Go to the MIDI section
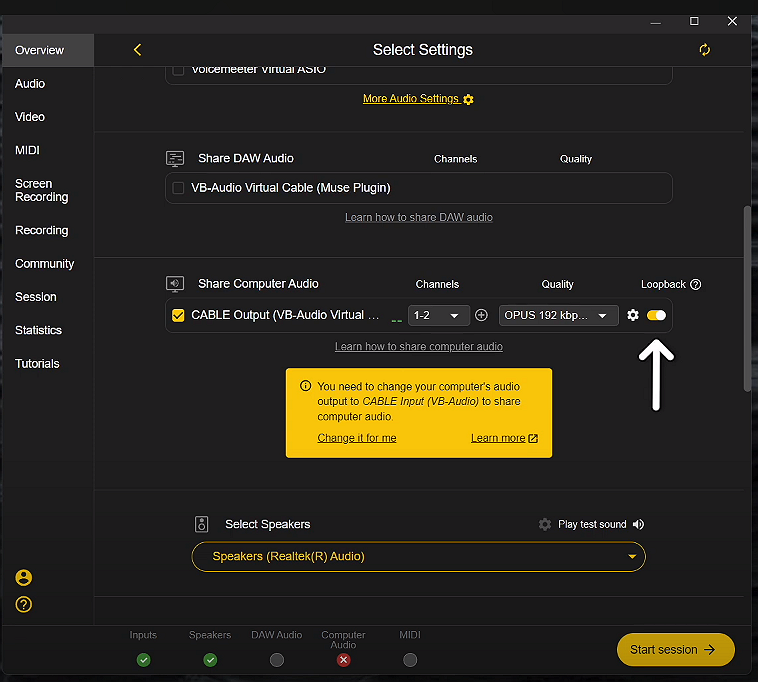758x682 pixels. click(x=28, y=150)
